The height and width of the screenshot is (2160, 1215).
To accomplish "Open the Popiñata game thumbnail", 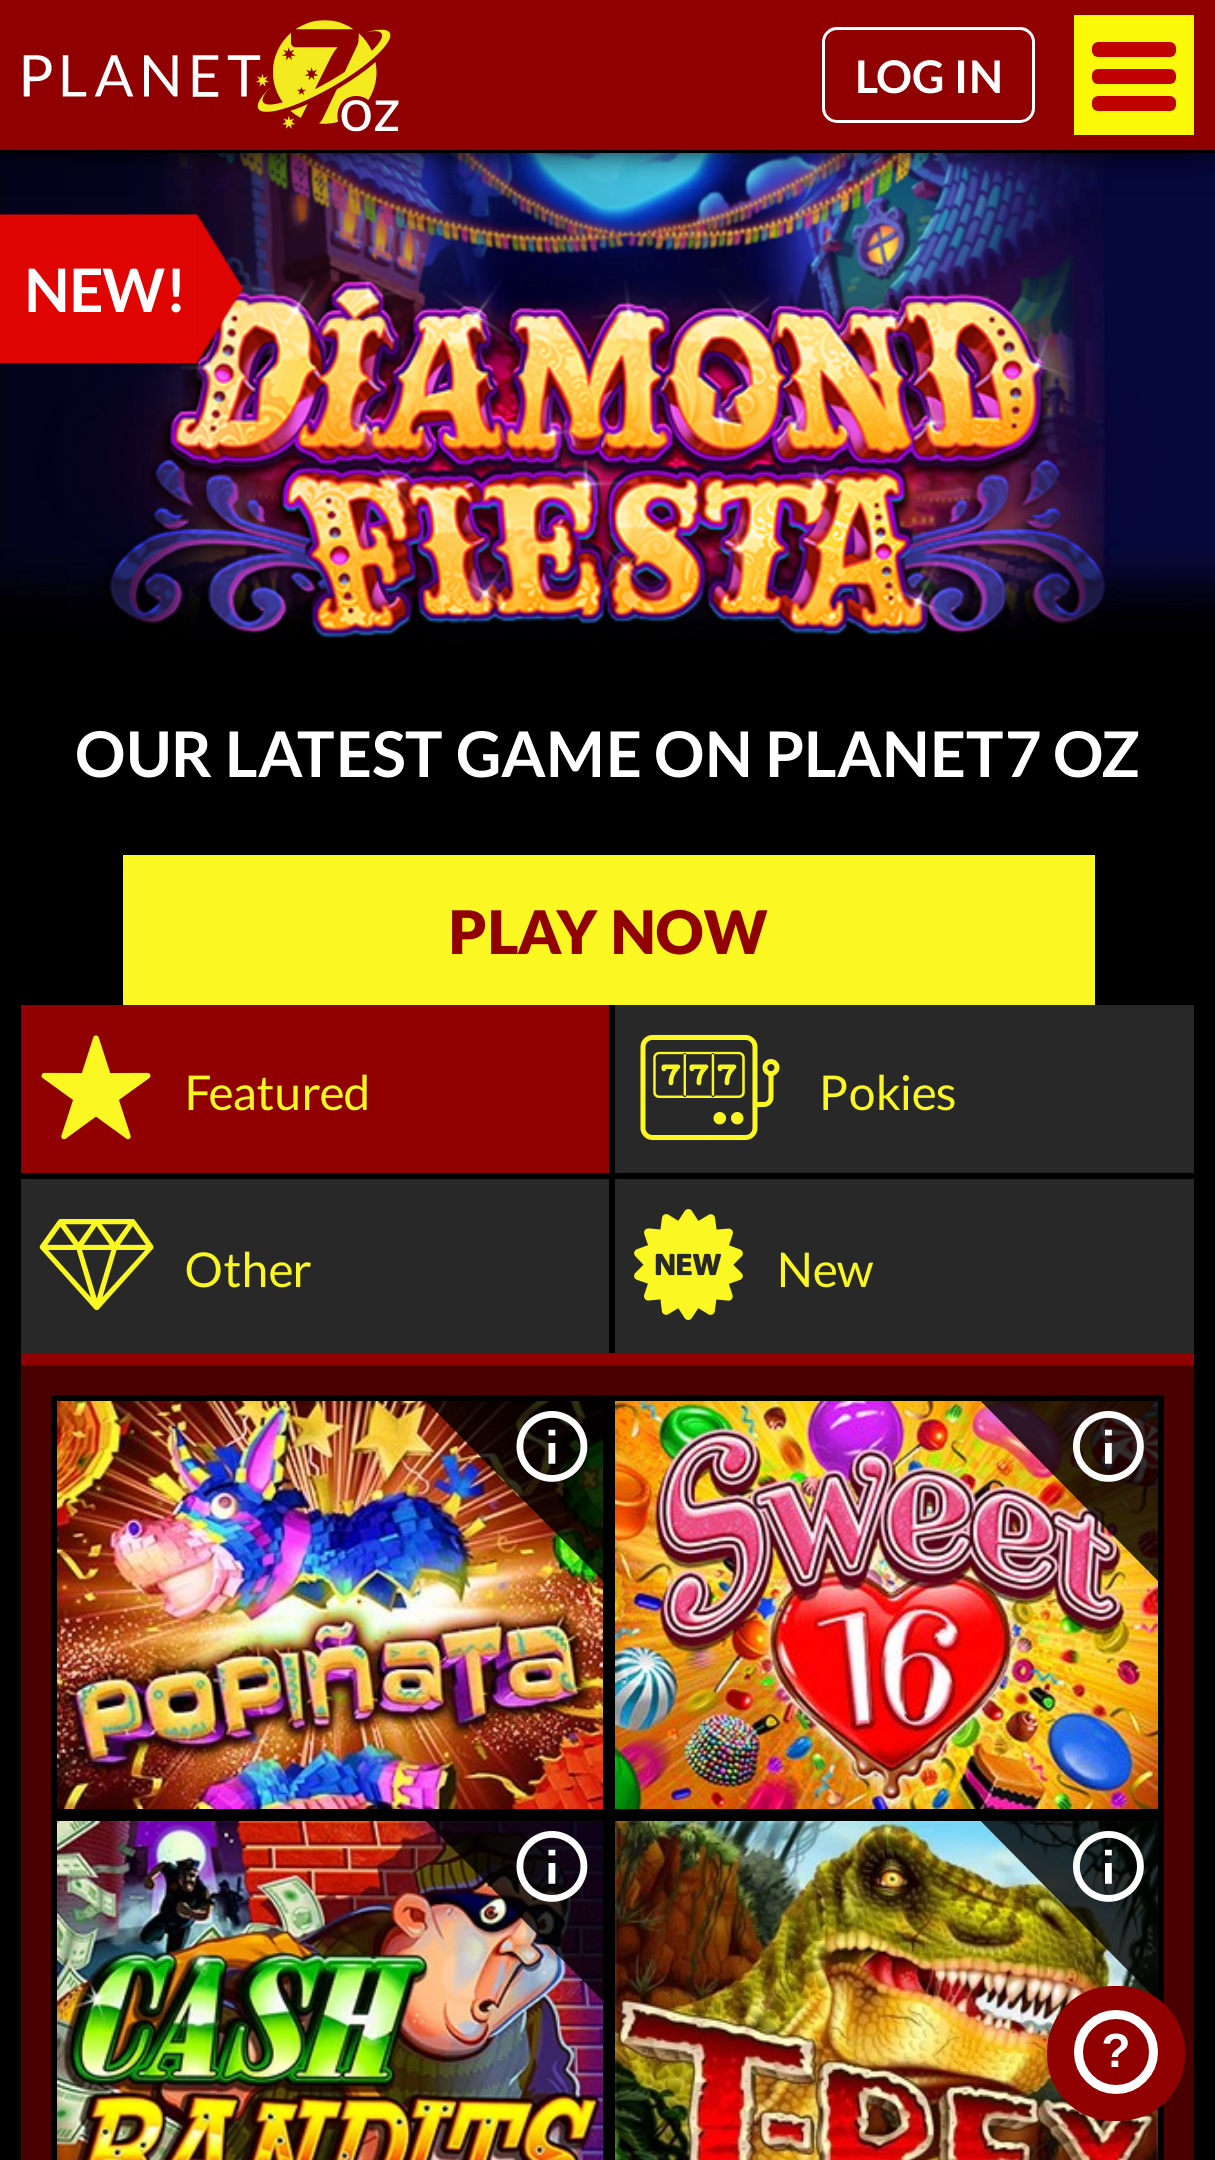I will tap(330, 1605).
